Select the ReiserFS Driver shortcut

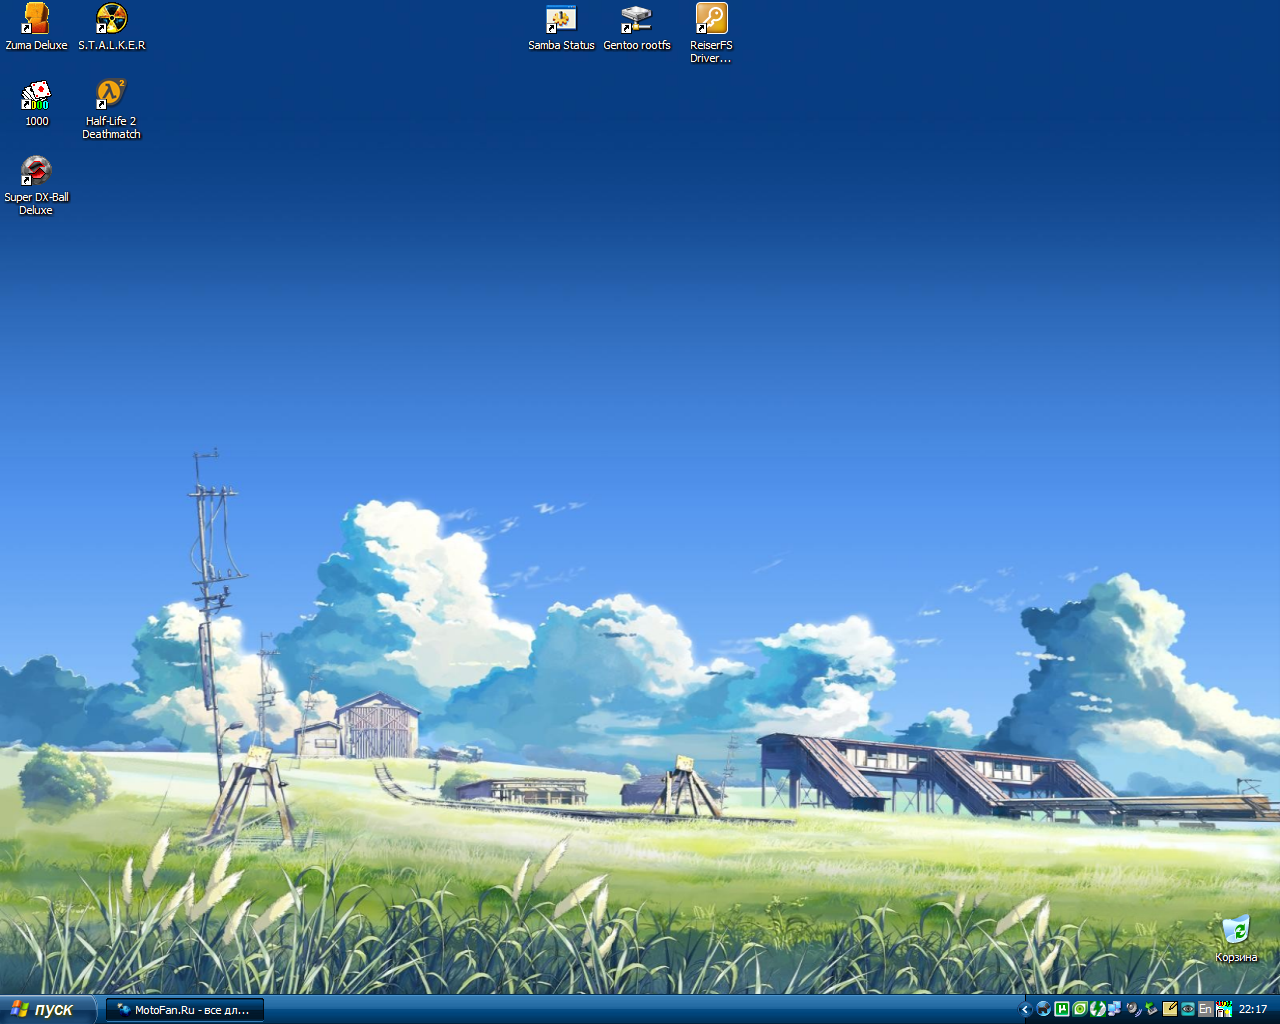711,33
